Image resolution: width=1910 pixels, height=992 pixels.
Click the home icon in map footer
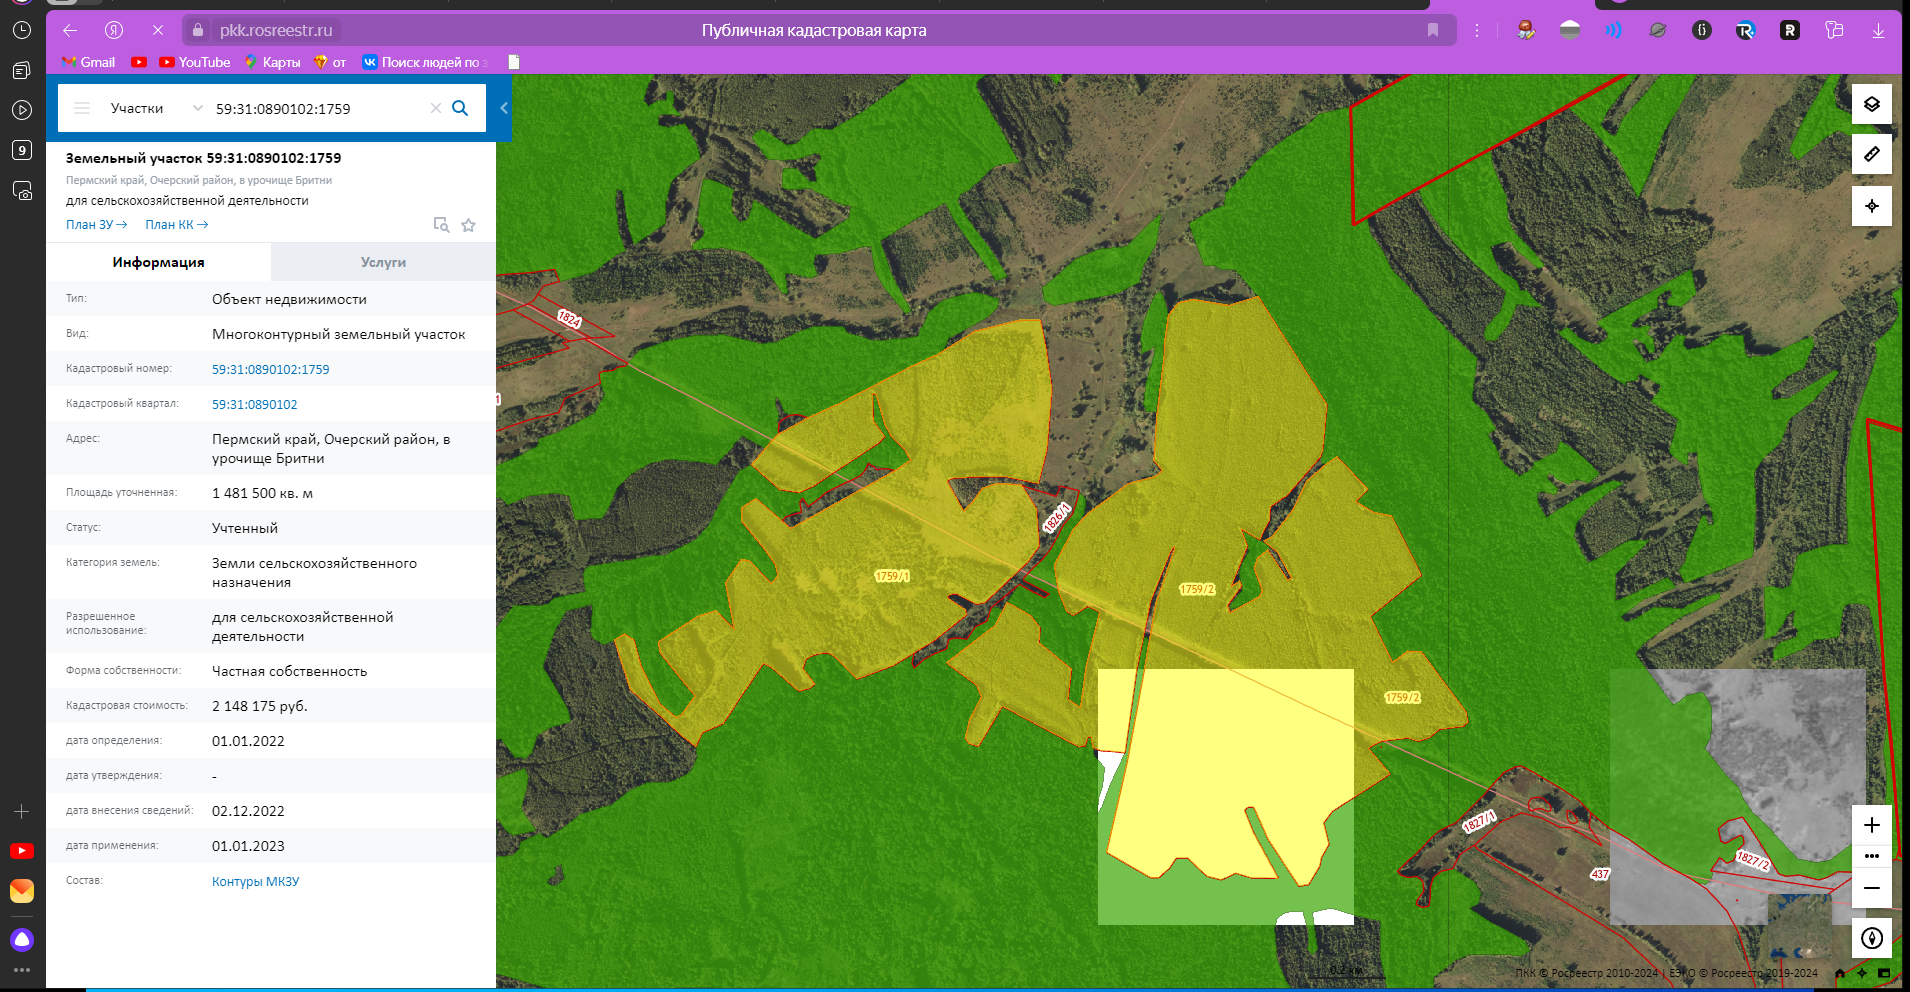1840,973
